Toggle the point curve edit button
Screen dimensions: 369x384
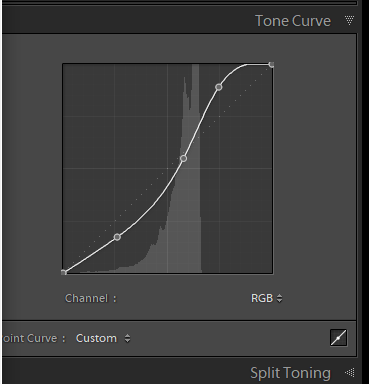(x=338, y=338)
